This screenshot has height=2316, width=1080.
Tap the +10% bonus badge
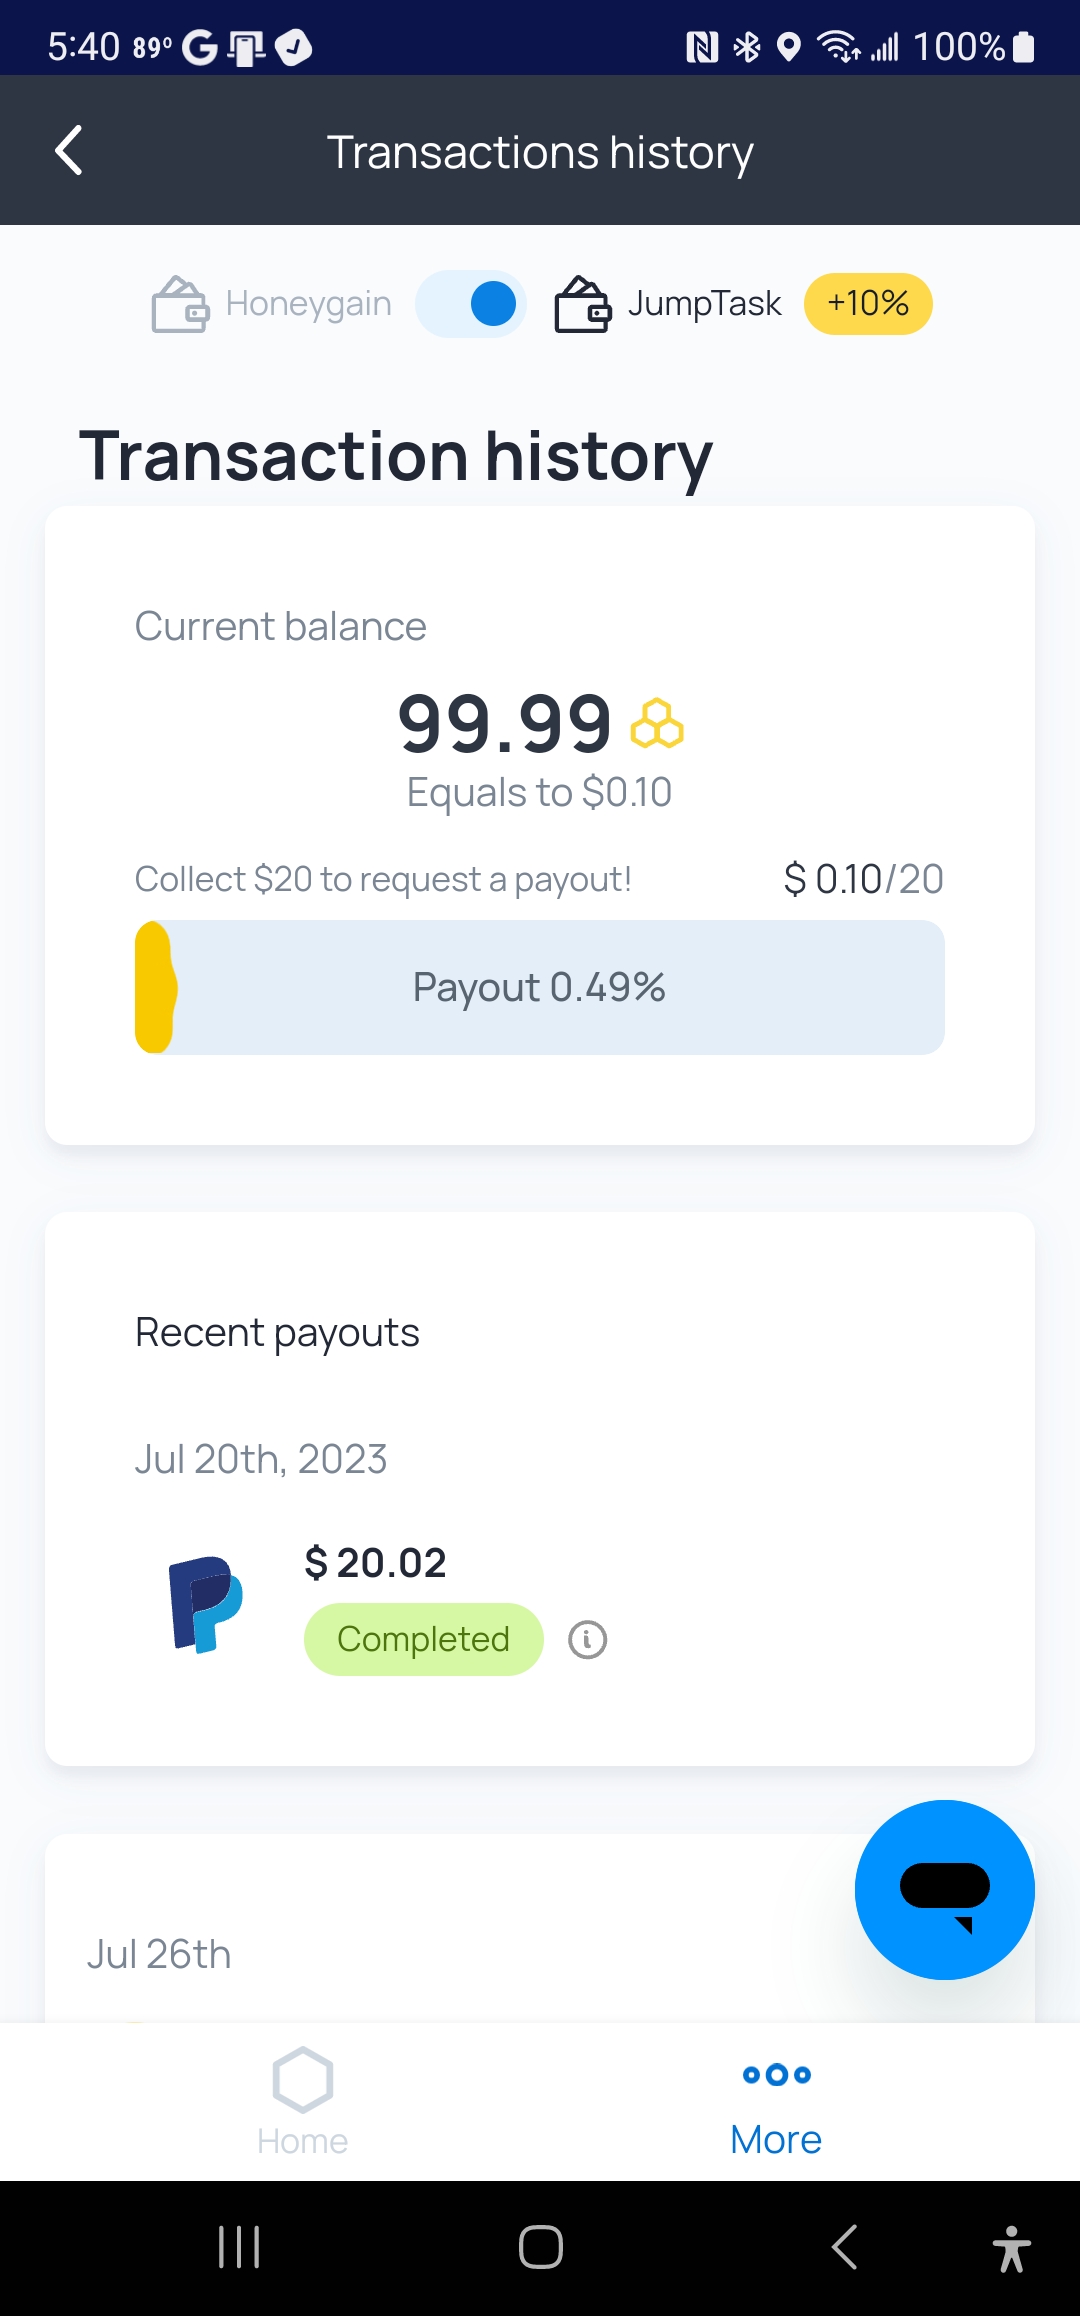(x=868, y=304)
